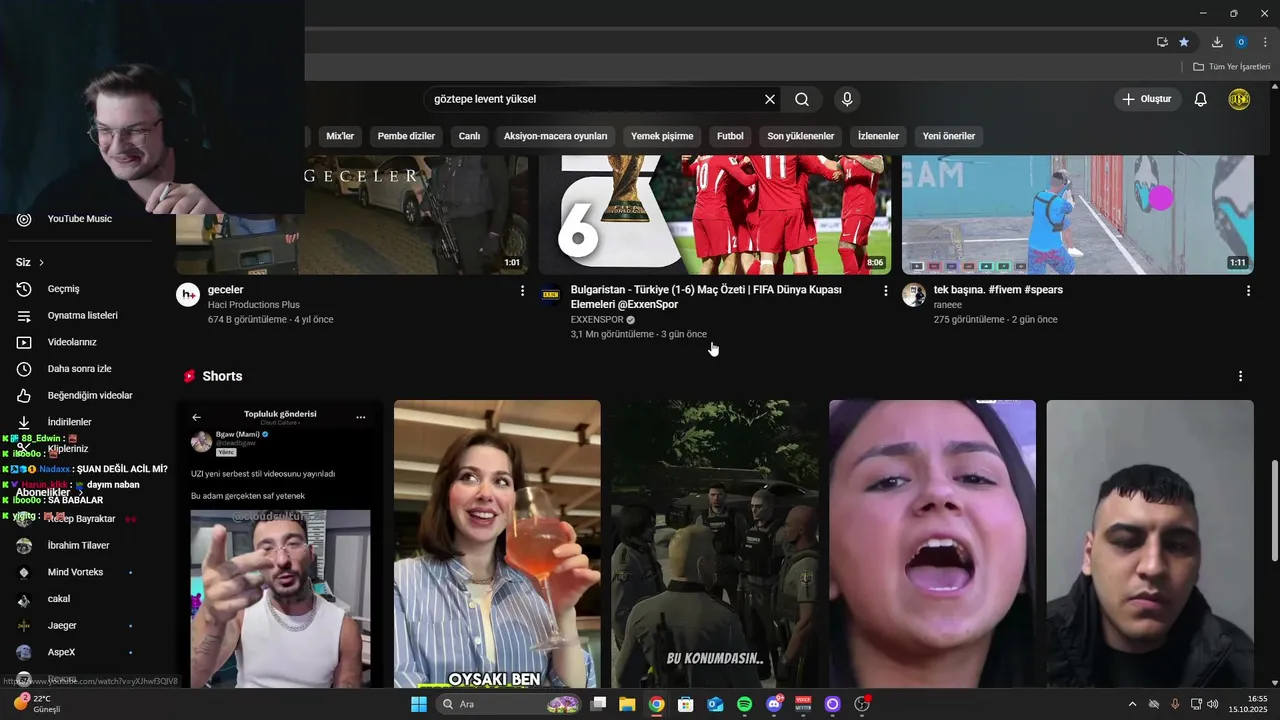Screen dimensions: 1280x720
Task: Open File Explorer from the taskbar
Action: (x=627, y=704)
